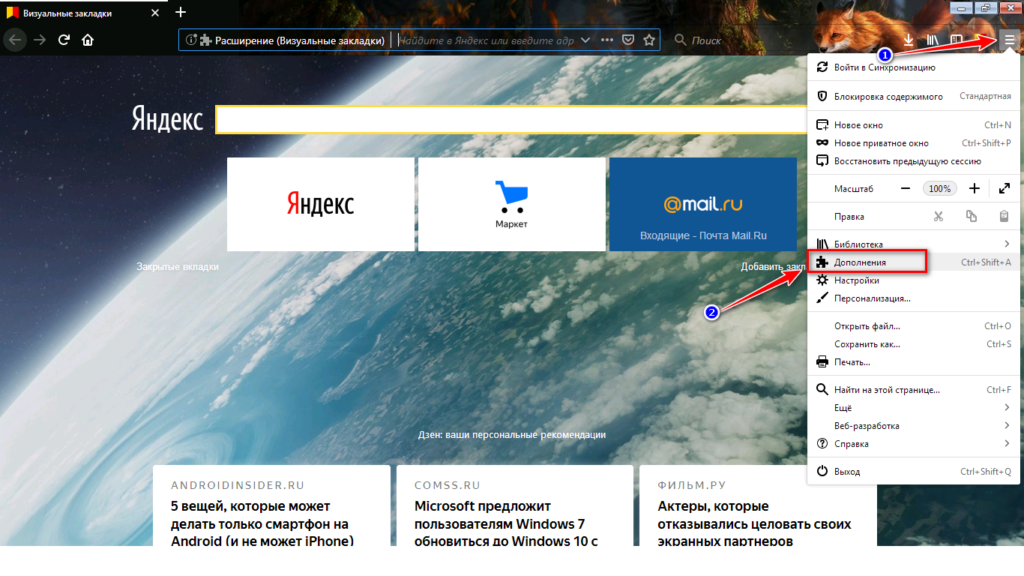Open new tab with plus button

pos(181,12)
